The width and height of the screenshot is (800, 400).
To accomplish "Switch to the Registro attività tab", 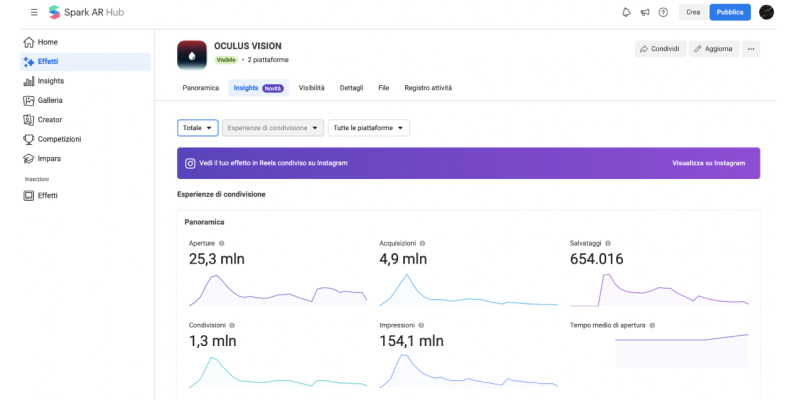I will [428, 88].
